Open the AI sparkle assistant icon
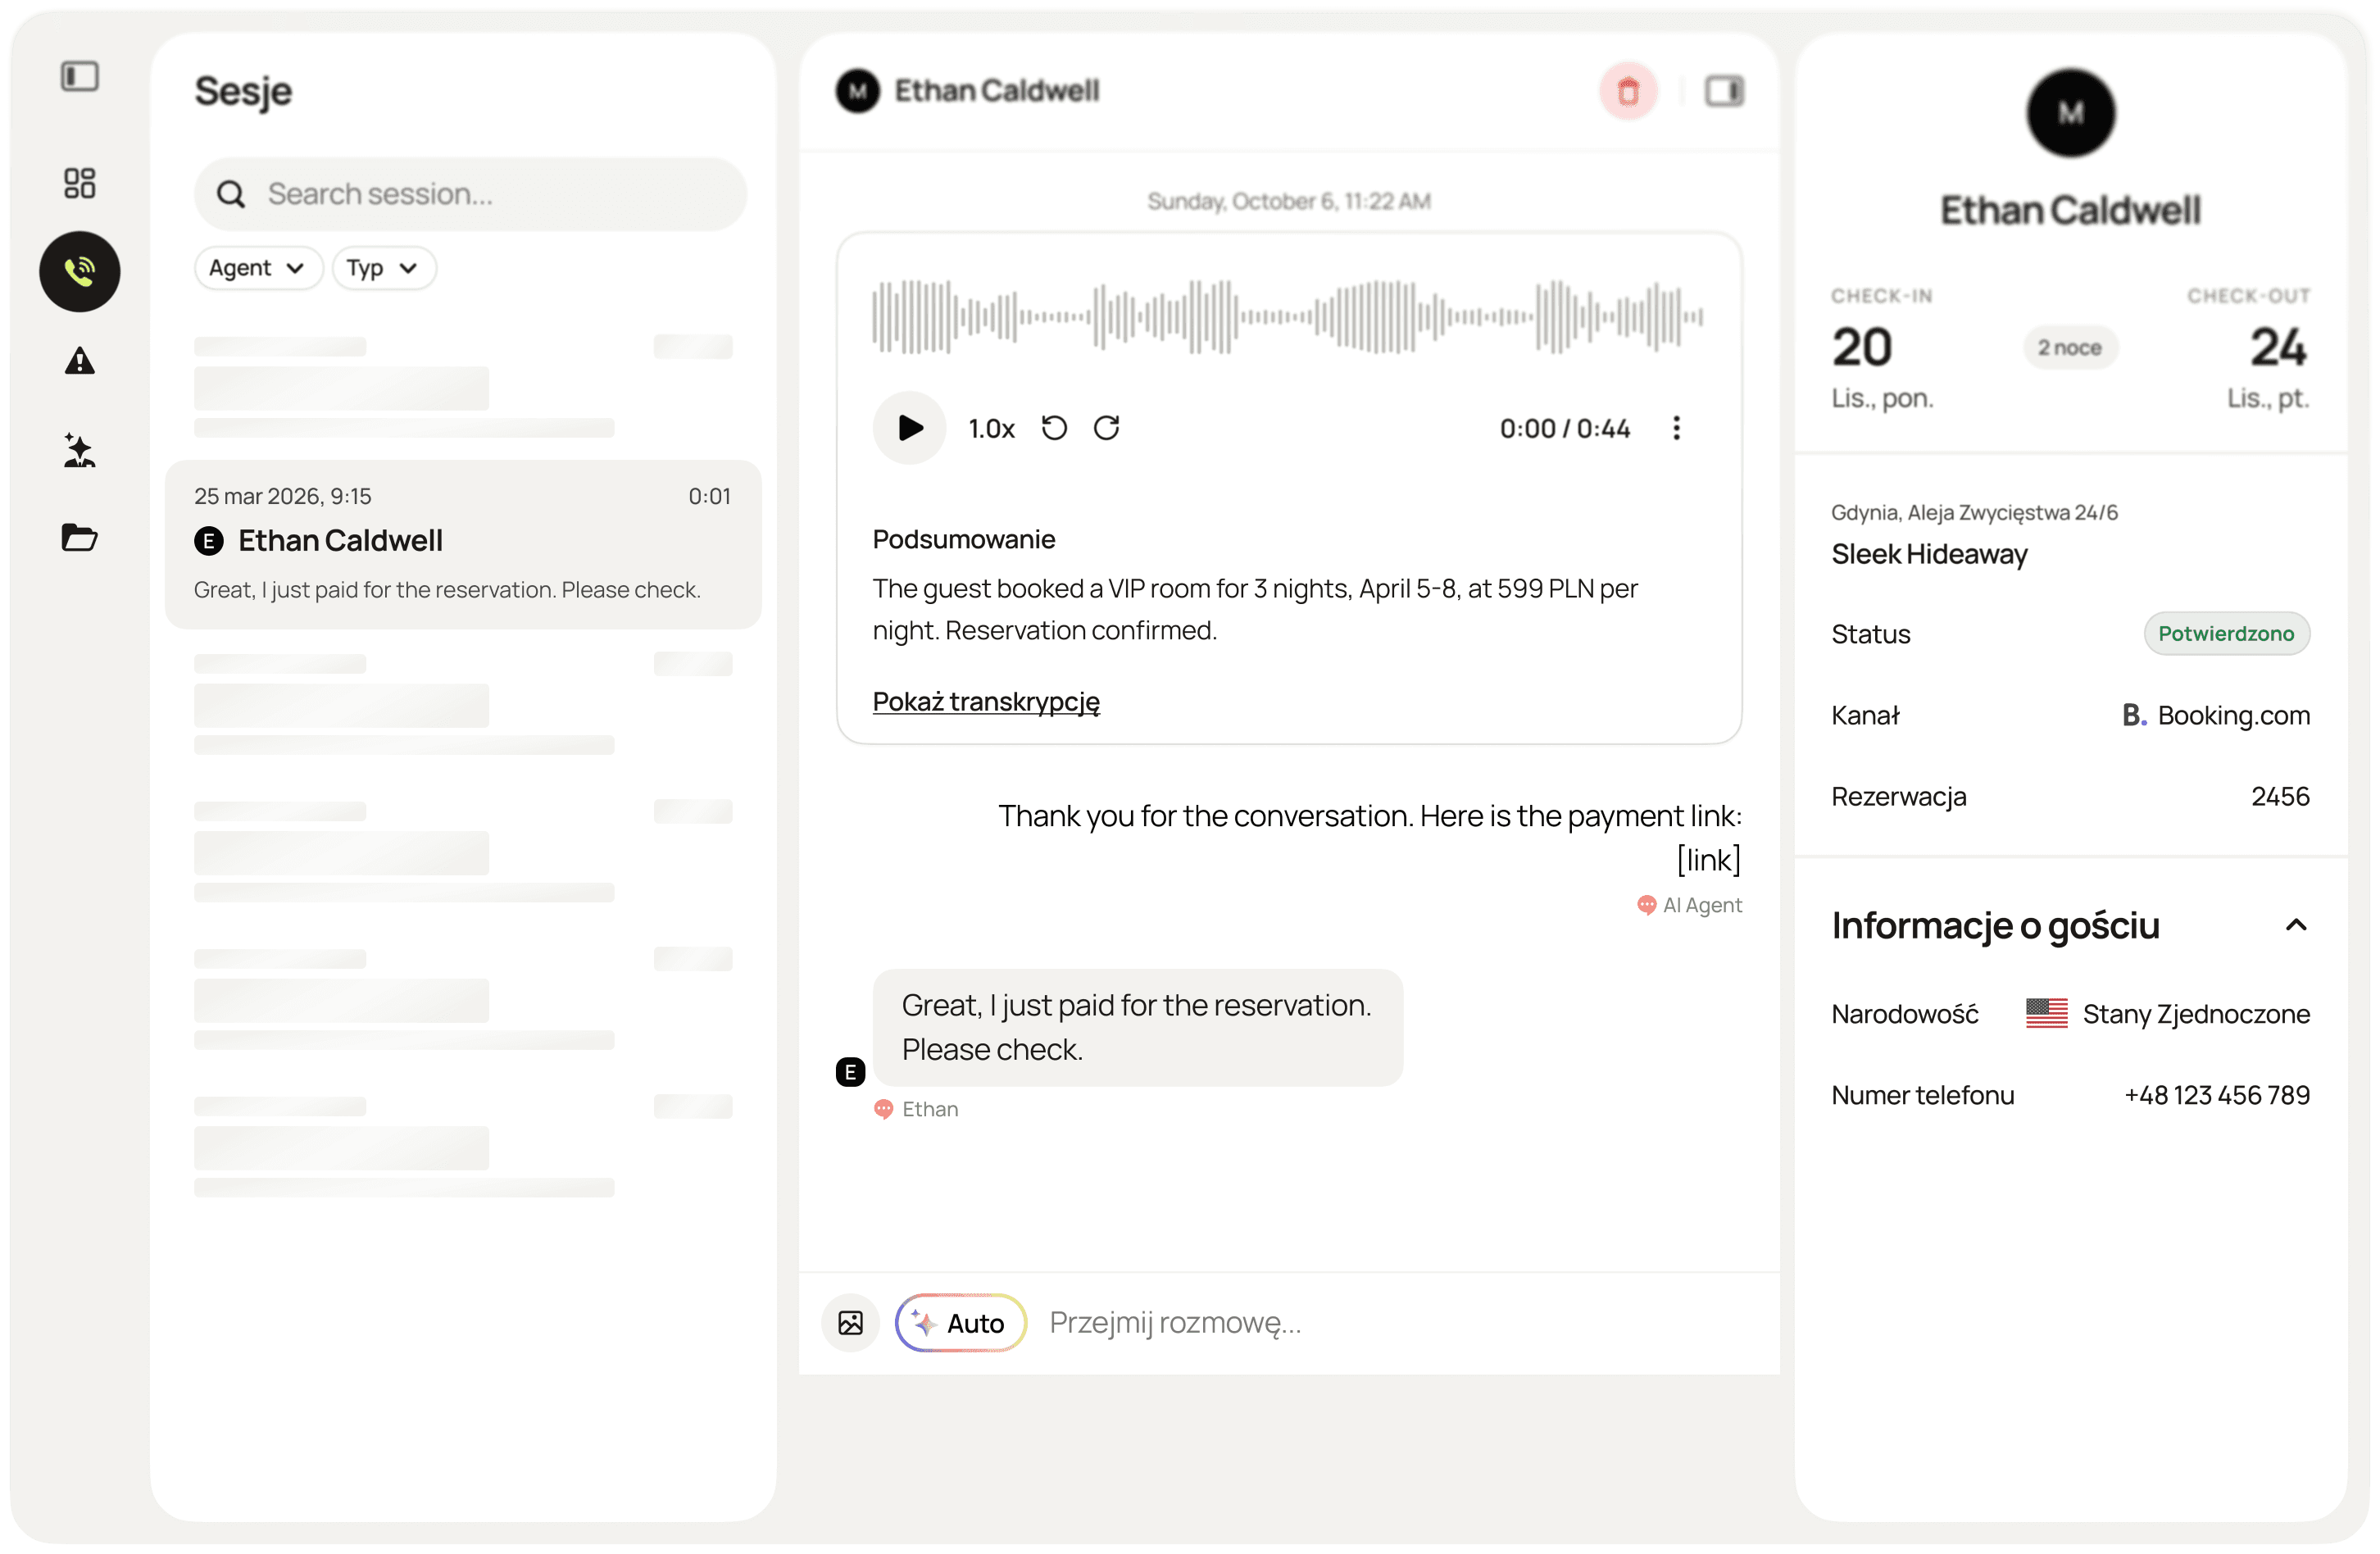This screenshot has width=2380, height=1554. point(79,450)
